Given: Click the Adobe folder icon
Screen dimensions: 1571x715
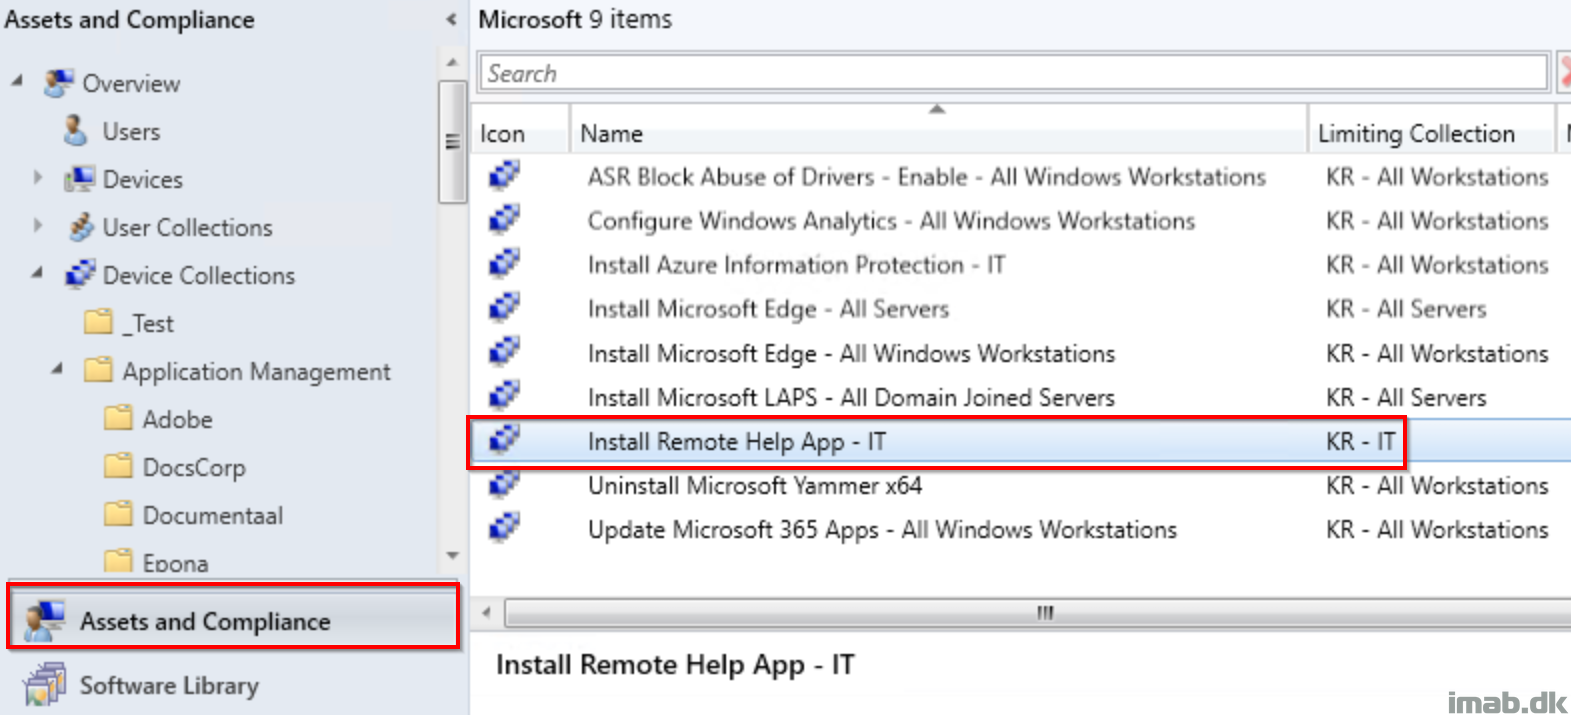Looking at the screenshot, I should (x=118, y=418).
